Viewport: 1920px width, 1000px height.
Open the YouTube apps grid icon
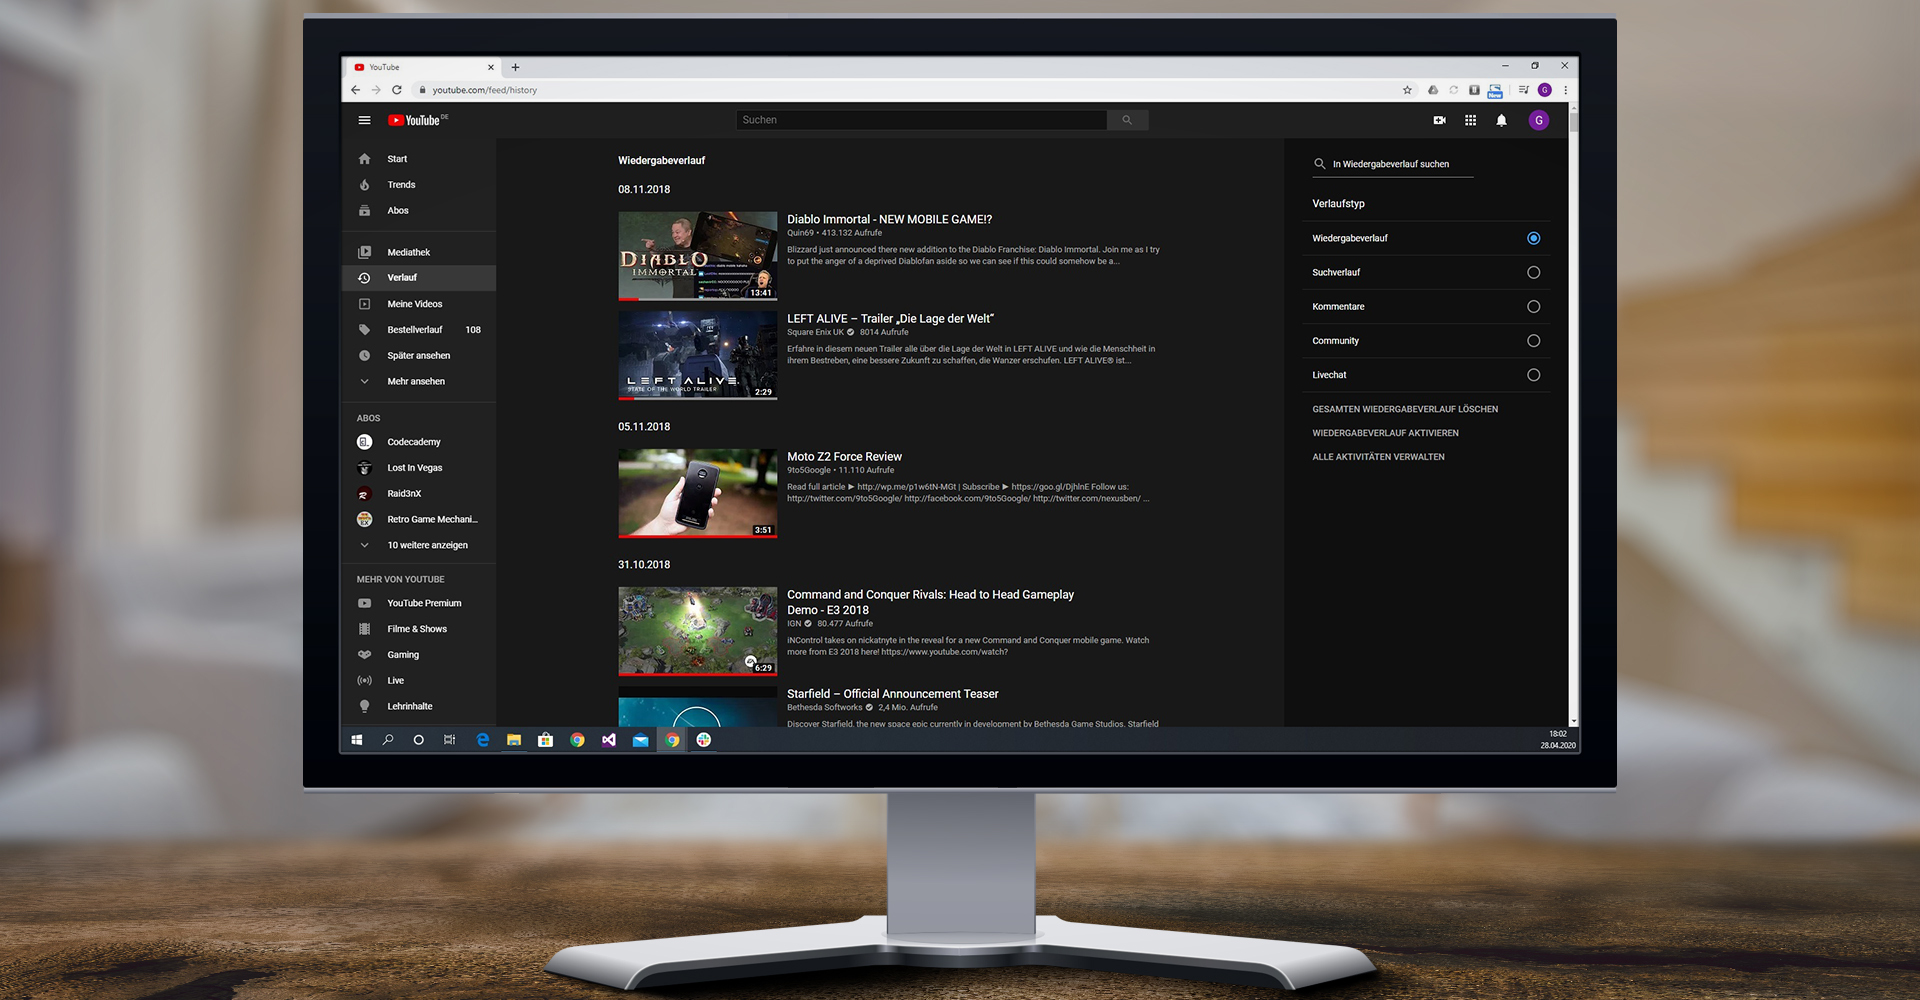coord(1470,120)
